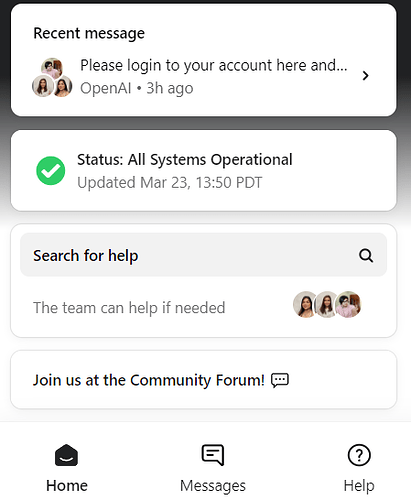Image resolution: width=411 pixels, height=500 pixels.
Task: Click the Recent message heading
Action: coord(89,33)
